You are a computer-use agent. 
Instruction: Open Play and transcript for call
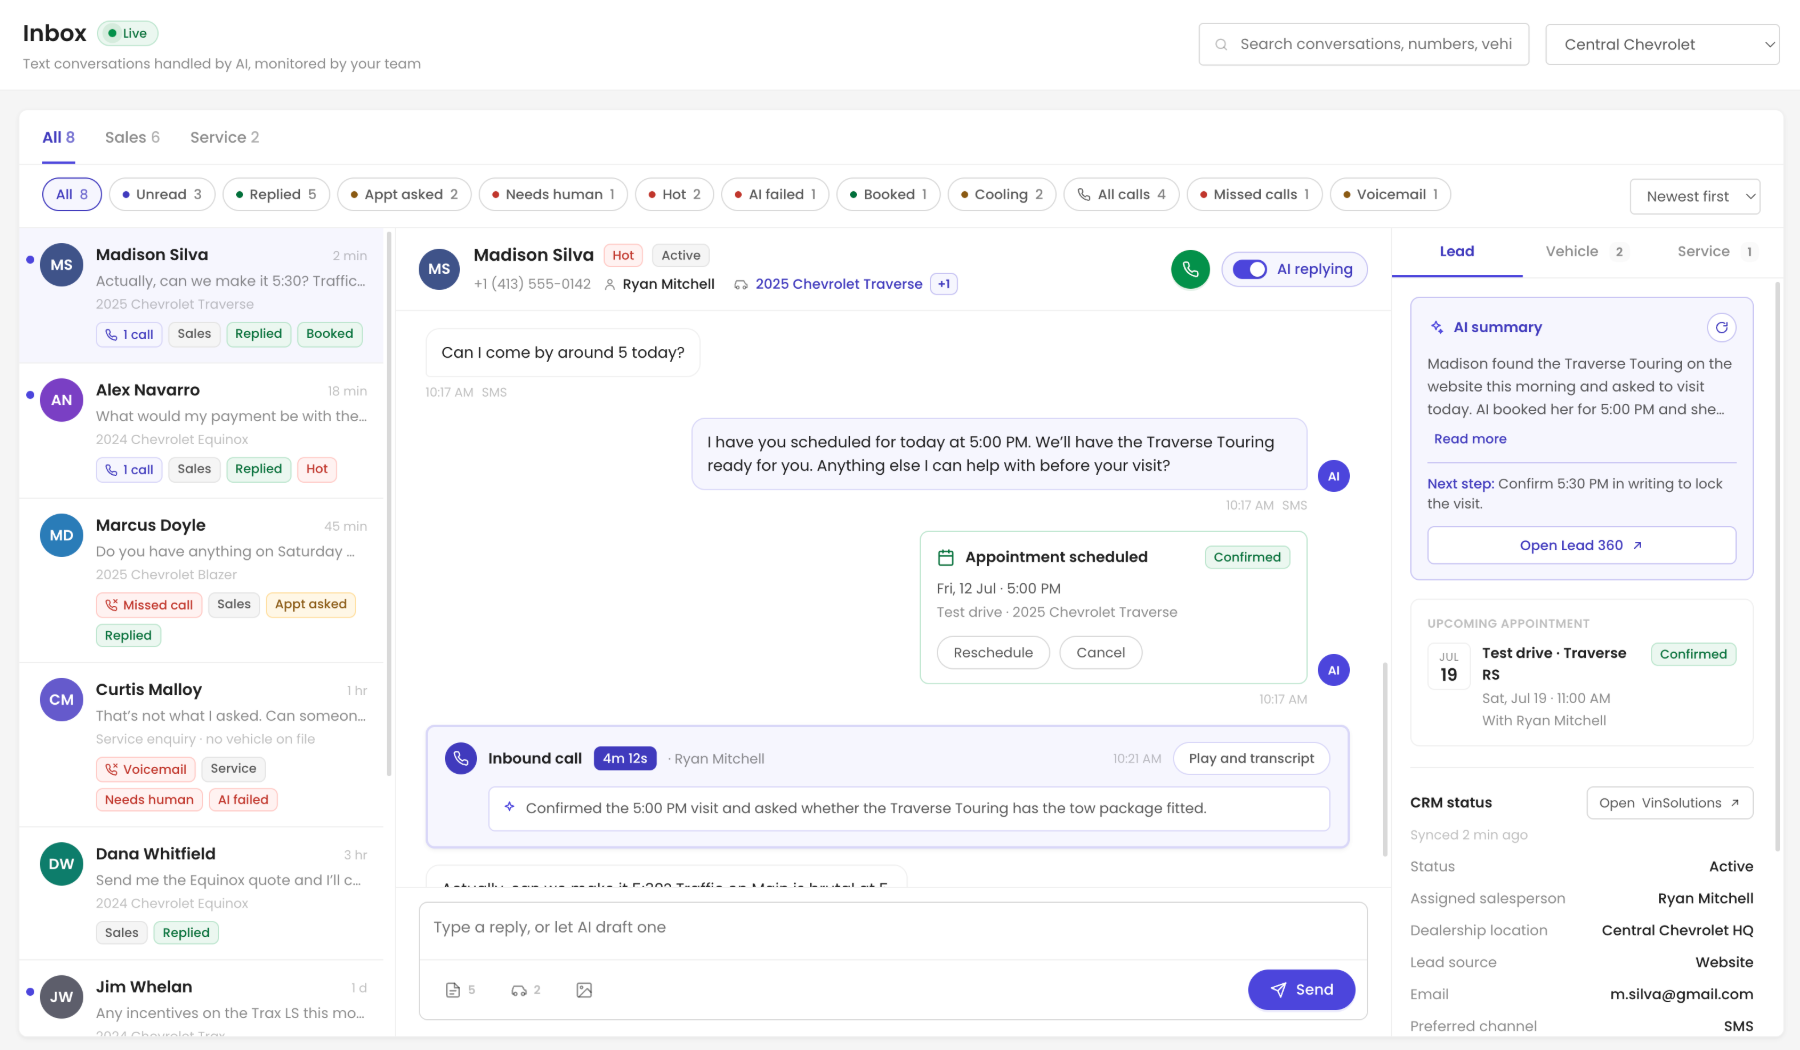pyautogui.click(x=1251, y=759)
